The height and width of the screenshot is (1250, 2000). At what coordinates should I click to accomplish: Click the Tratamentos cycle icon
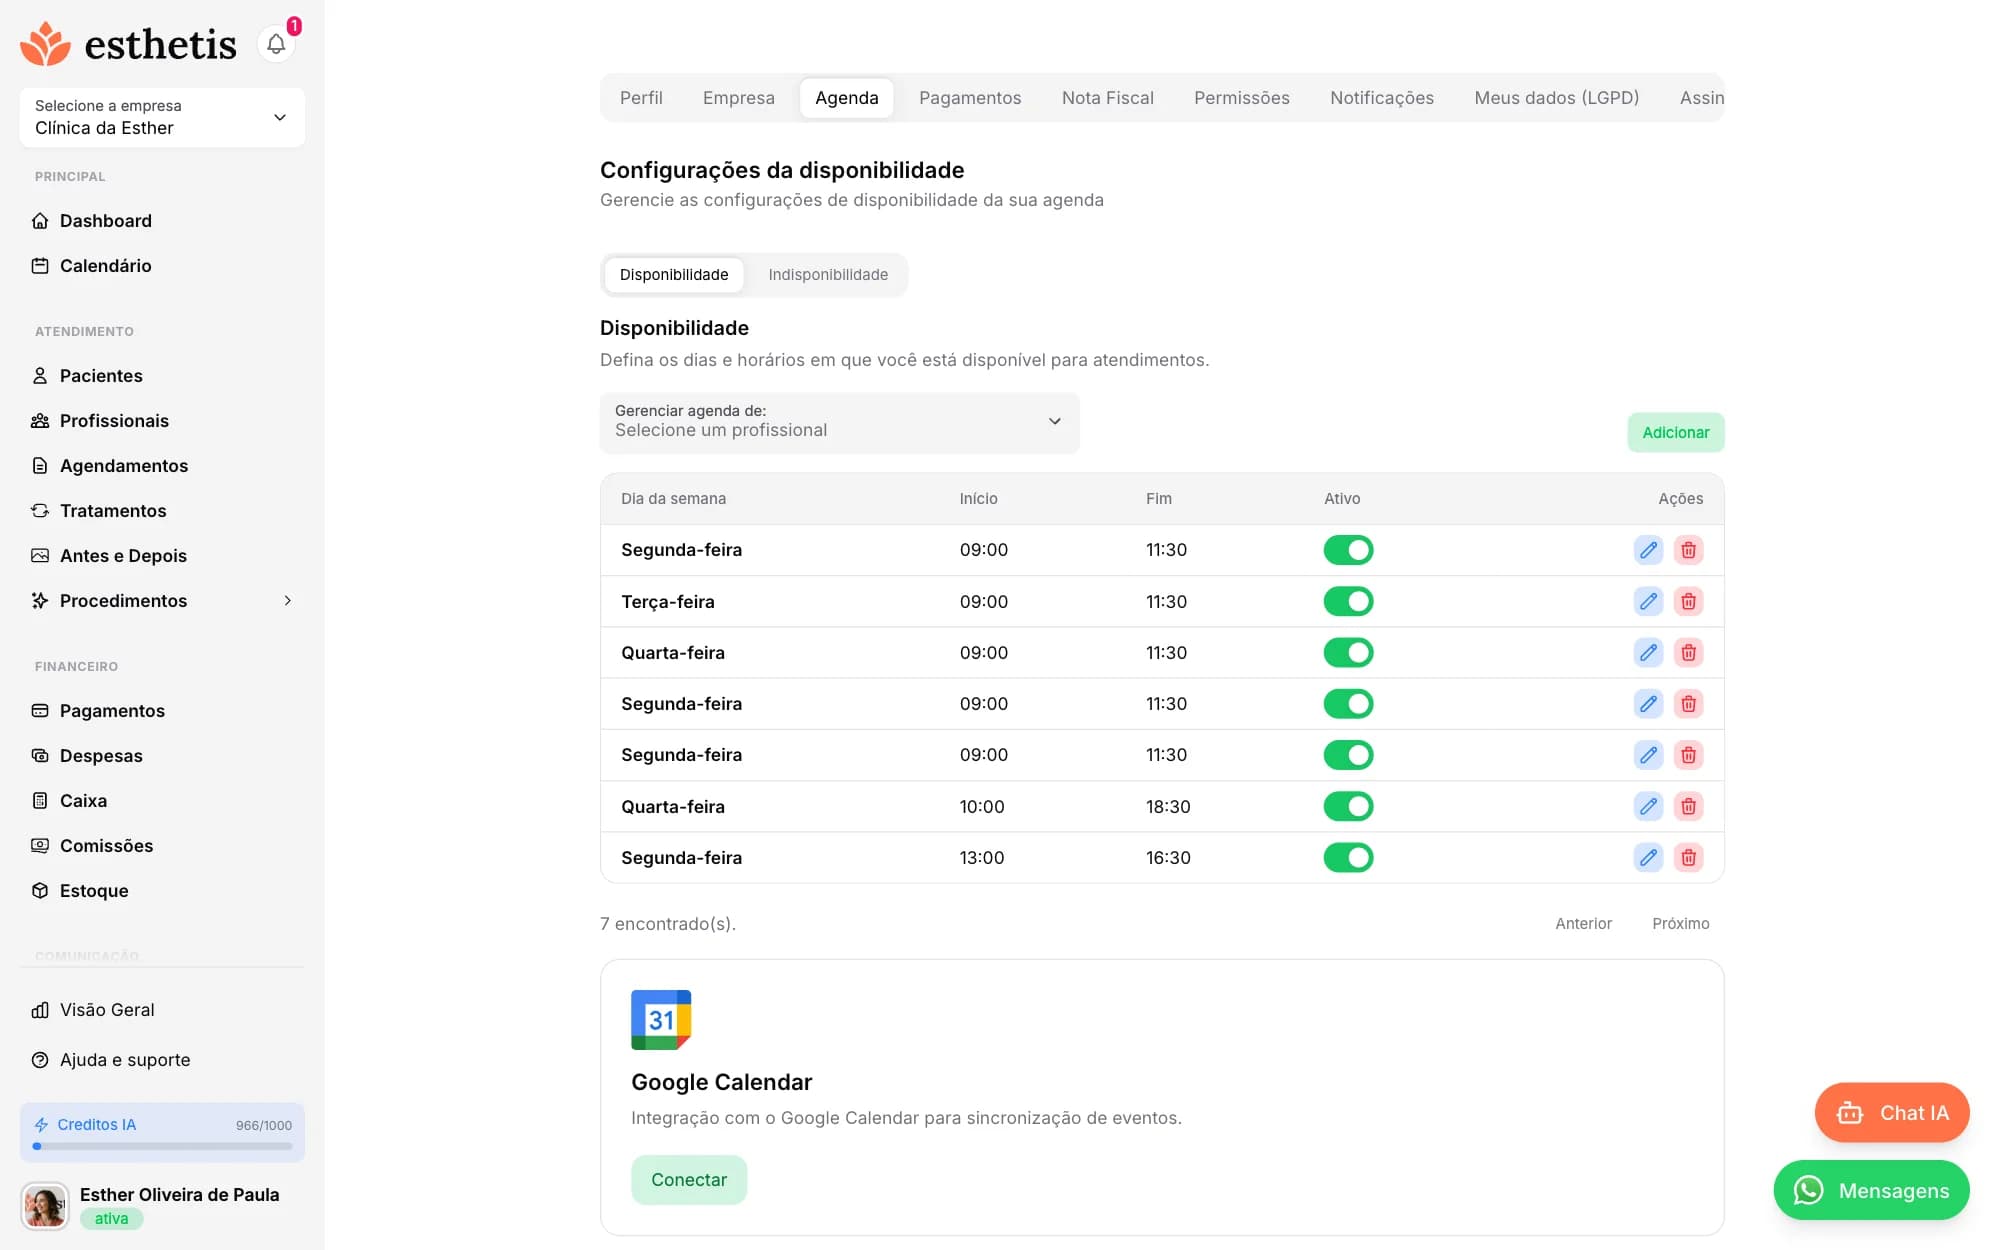[40, 511]
